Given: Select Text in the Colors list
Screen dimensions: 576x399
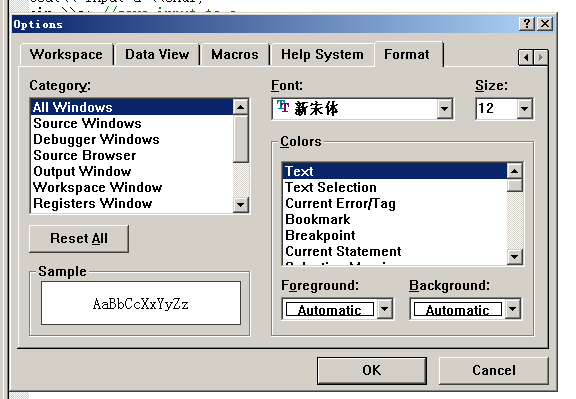Looking at the screenshot, I should pos(395,171).
